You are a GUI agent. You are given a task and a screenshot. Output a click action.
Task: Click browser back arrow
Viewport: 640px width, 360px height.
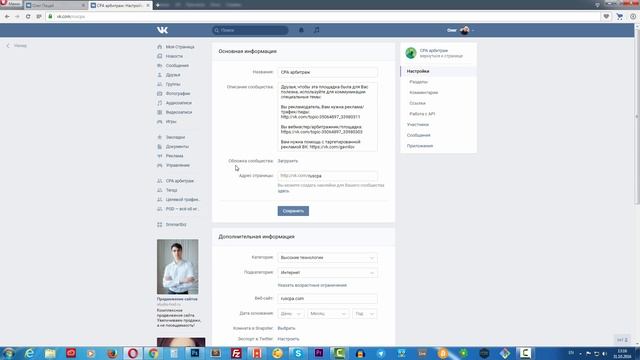tap(7, 16)
